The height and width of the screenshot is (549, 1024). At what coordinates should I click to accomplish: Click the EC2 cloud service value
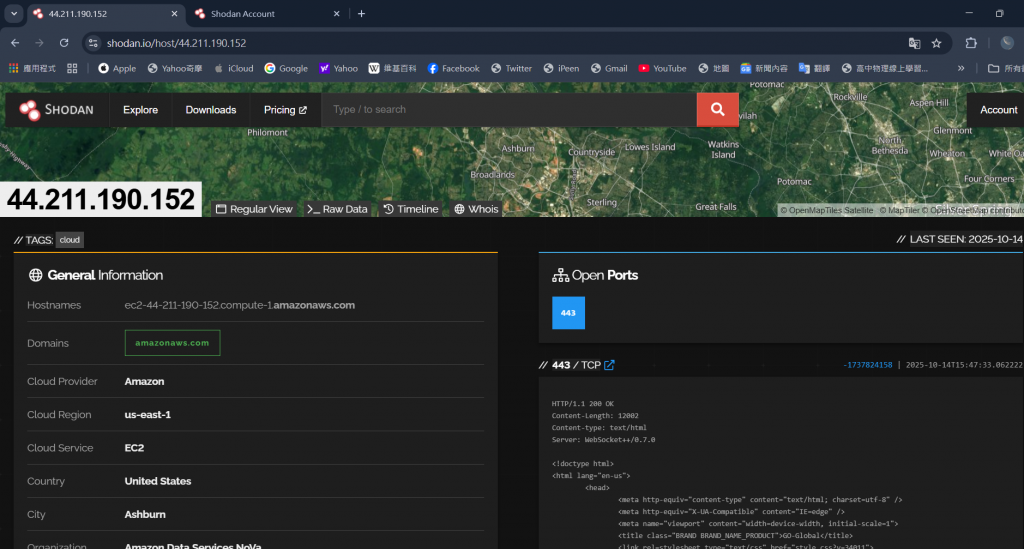point(134,448)
